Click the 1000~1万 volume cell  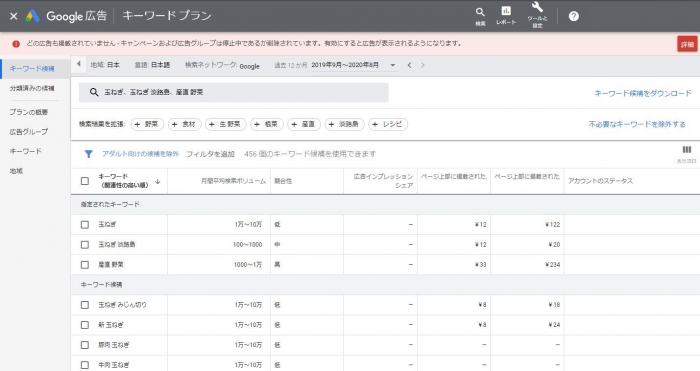(x=248, y=265)
